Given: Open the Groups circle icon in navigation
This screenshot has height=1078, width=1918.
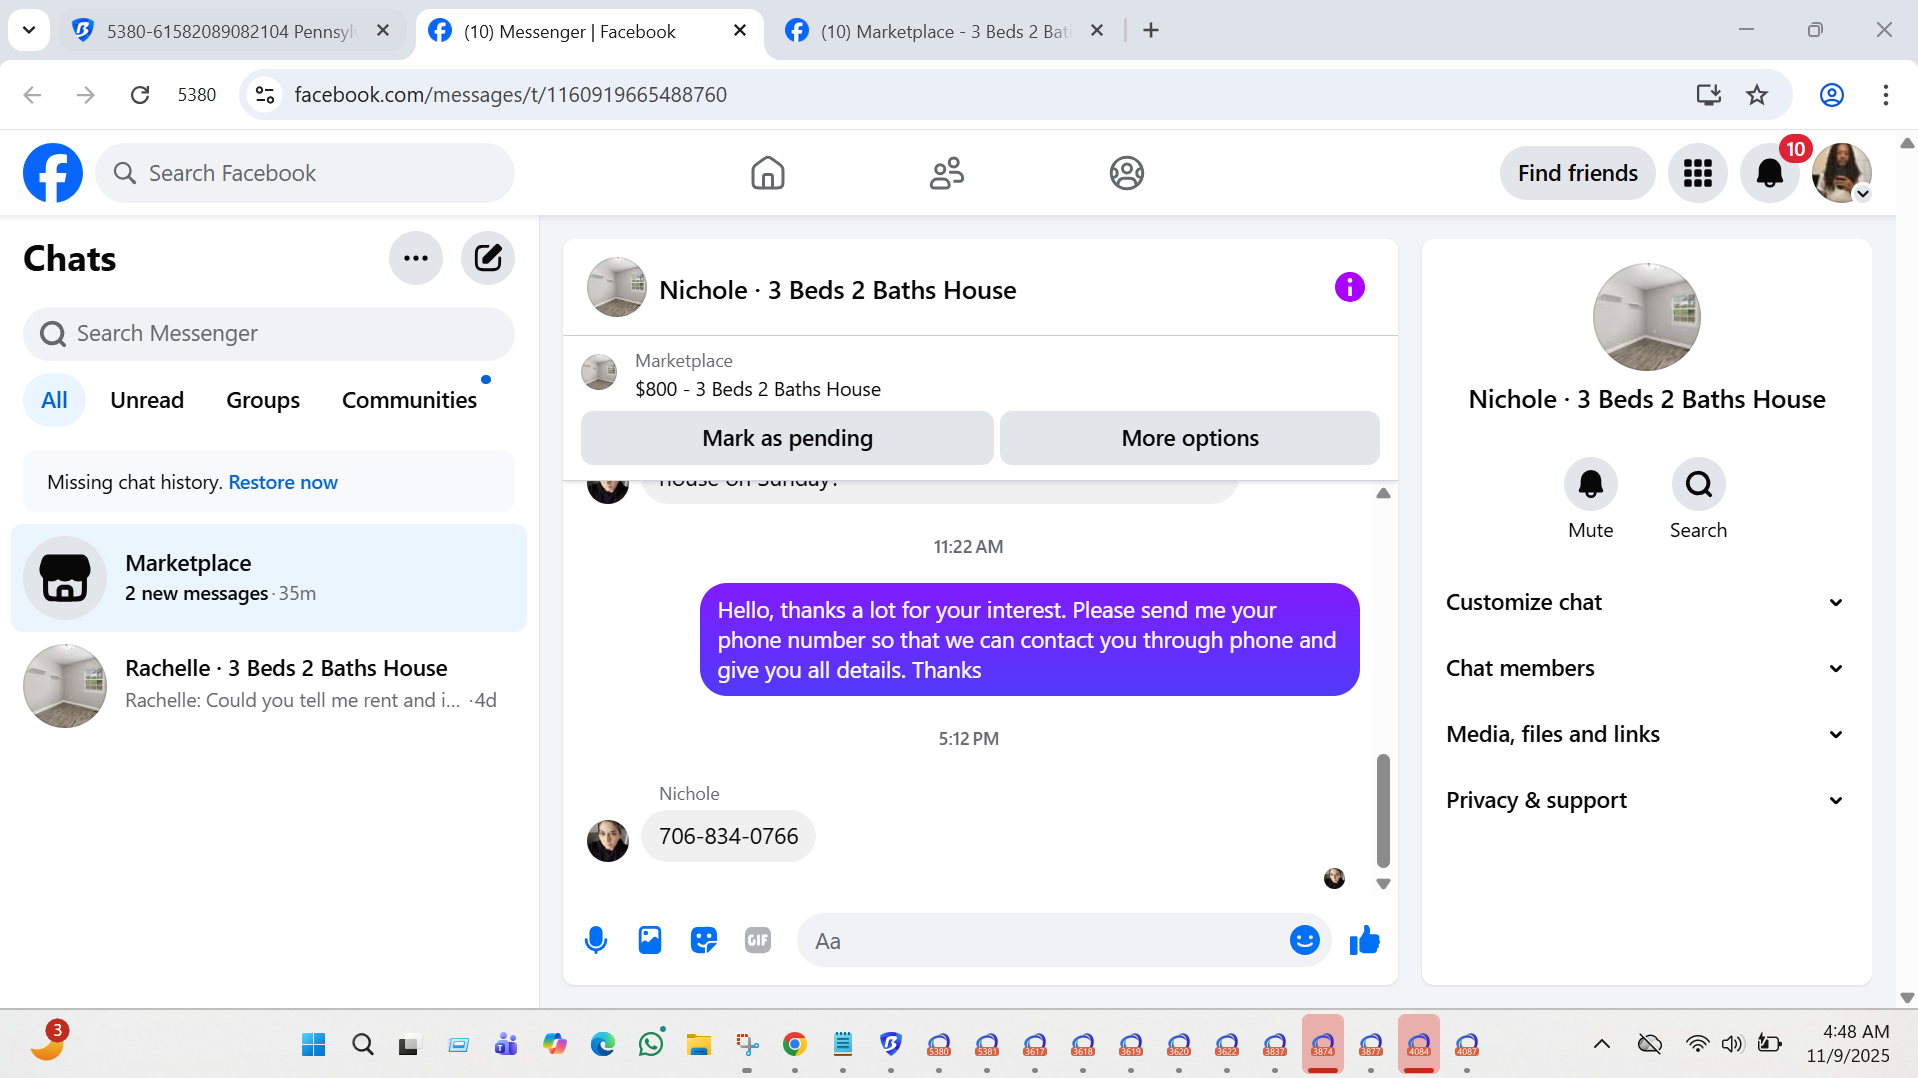Looking at the screenshot, I should pyautogui.click(x=1126, y=173).
